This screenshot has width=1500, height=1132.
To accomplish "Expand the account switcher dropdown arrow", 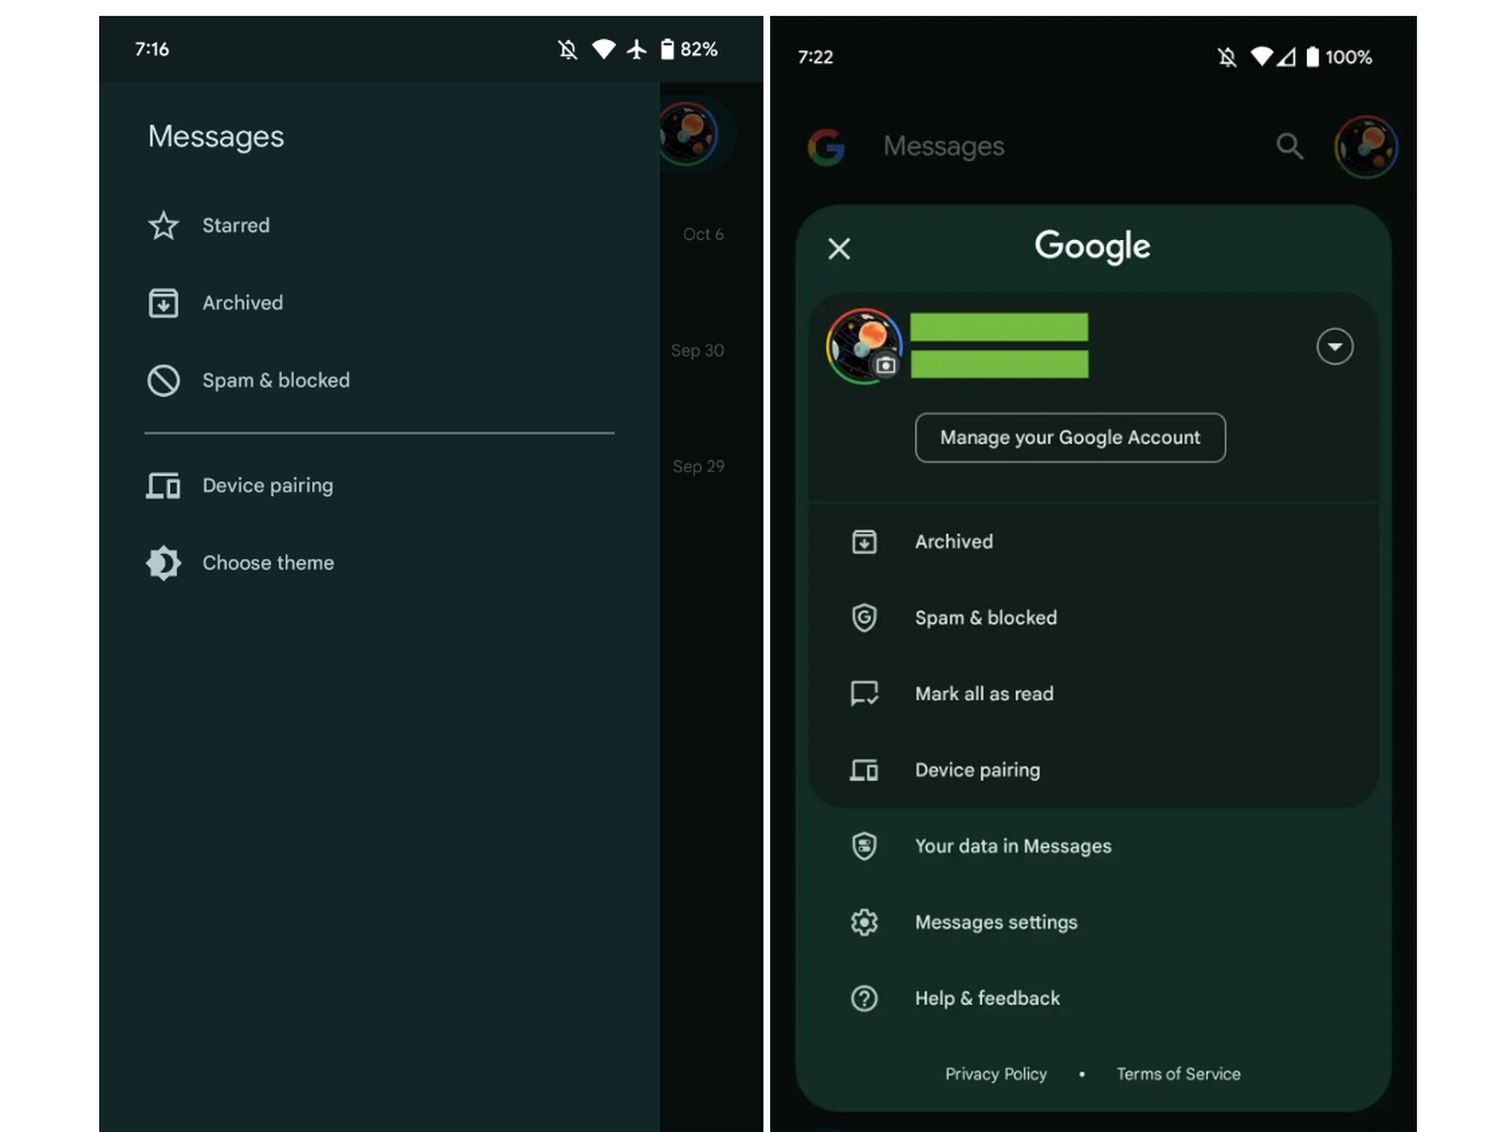I will point(1334,347).
